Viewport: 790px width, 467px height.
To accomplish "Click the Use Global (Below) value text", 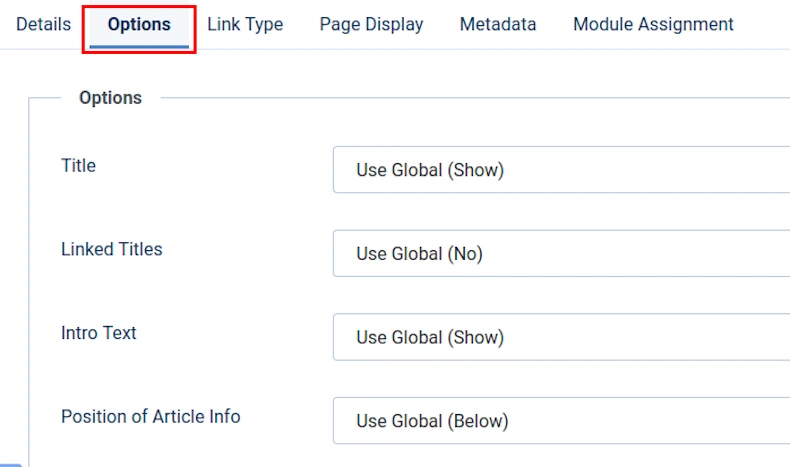I will point(432,421).
